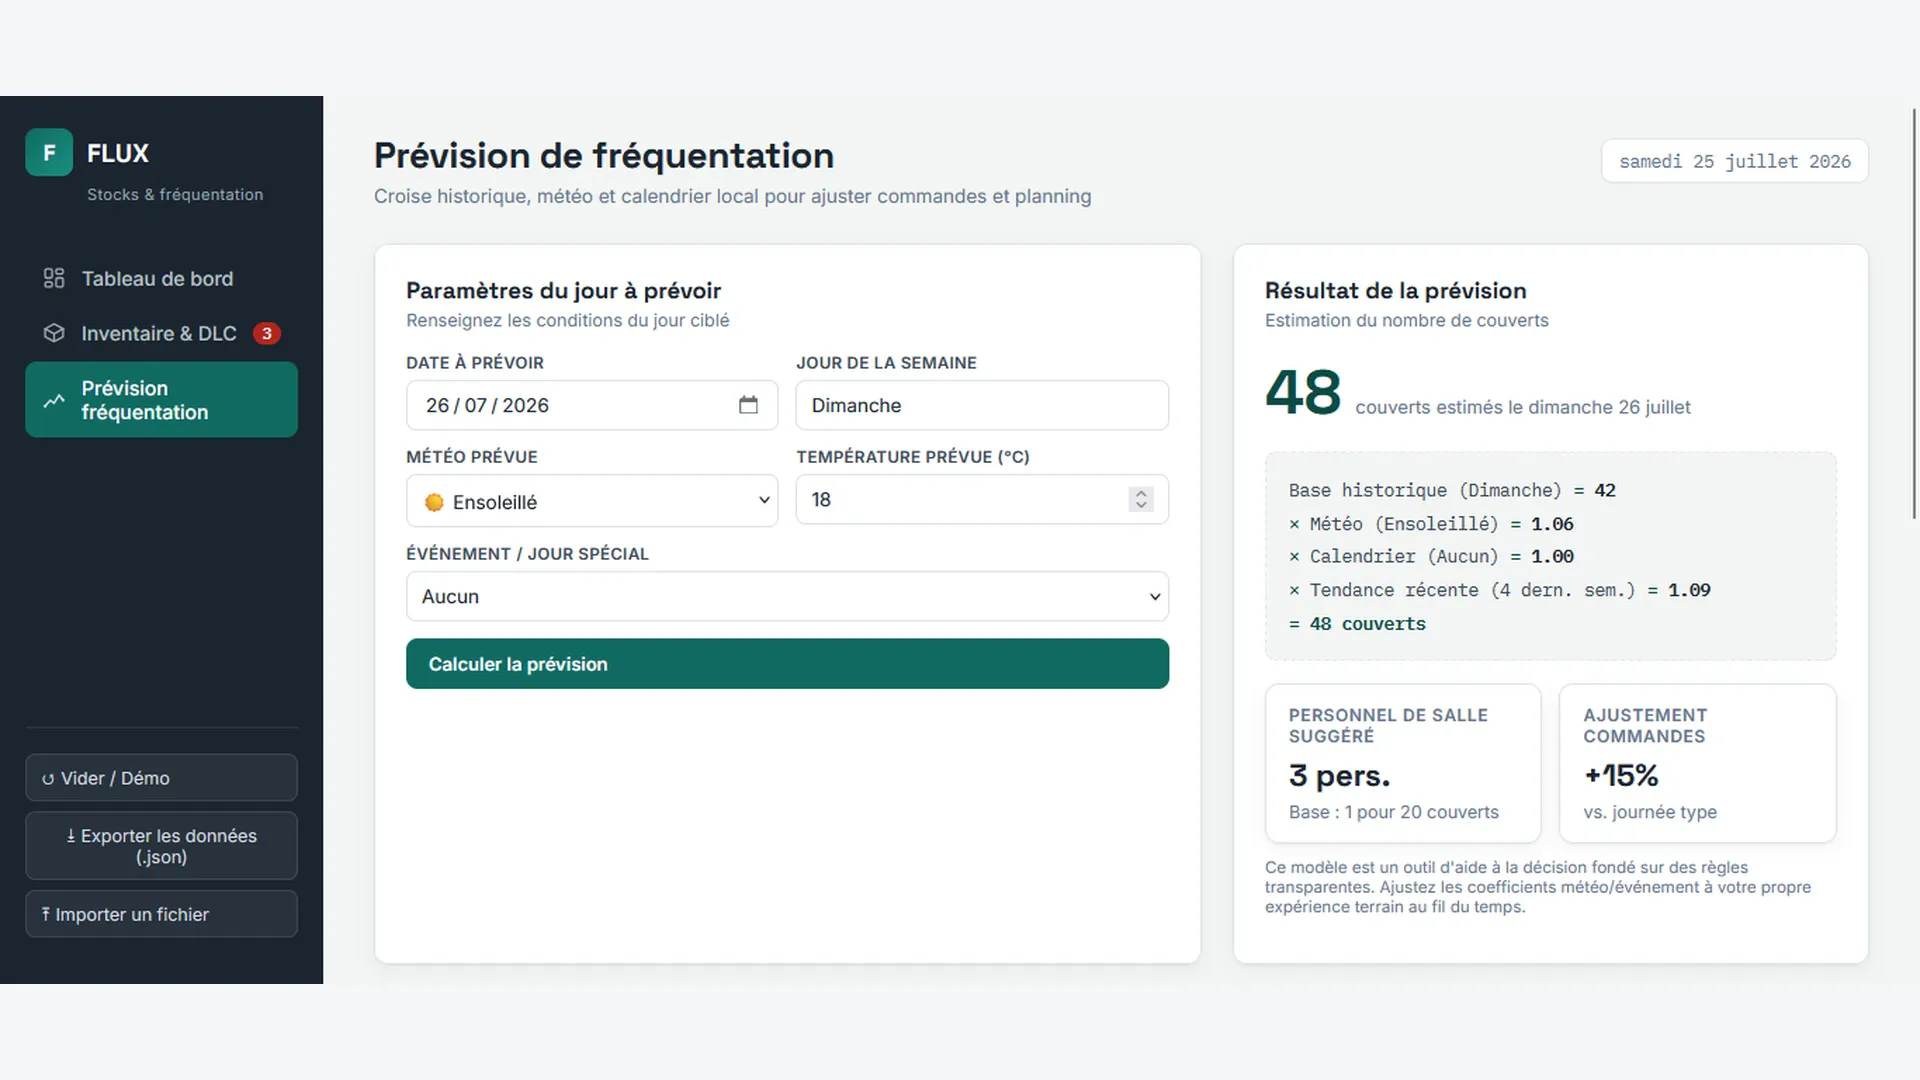This screenshot has height=1080, width=1920.
Task: Click the date chip samedi 25 juillet 2026
Action: [1735, 161]
